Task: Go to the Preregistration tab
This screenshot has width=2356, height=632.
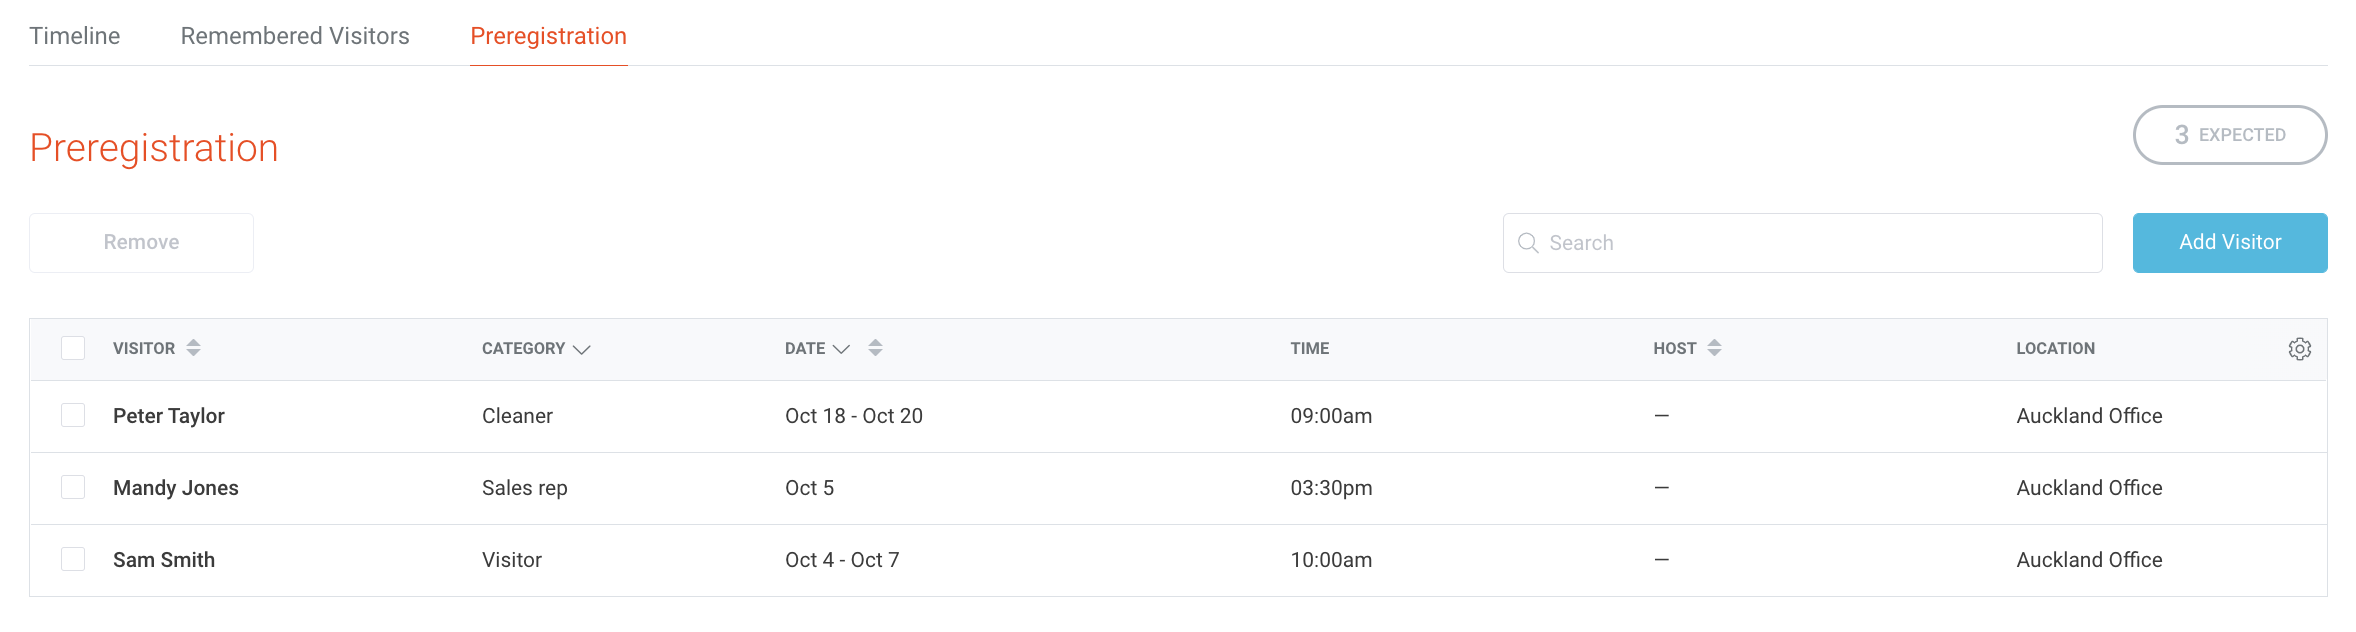Action: (x=548, y=36)
